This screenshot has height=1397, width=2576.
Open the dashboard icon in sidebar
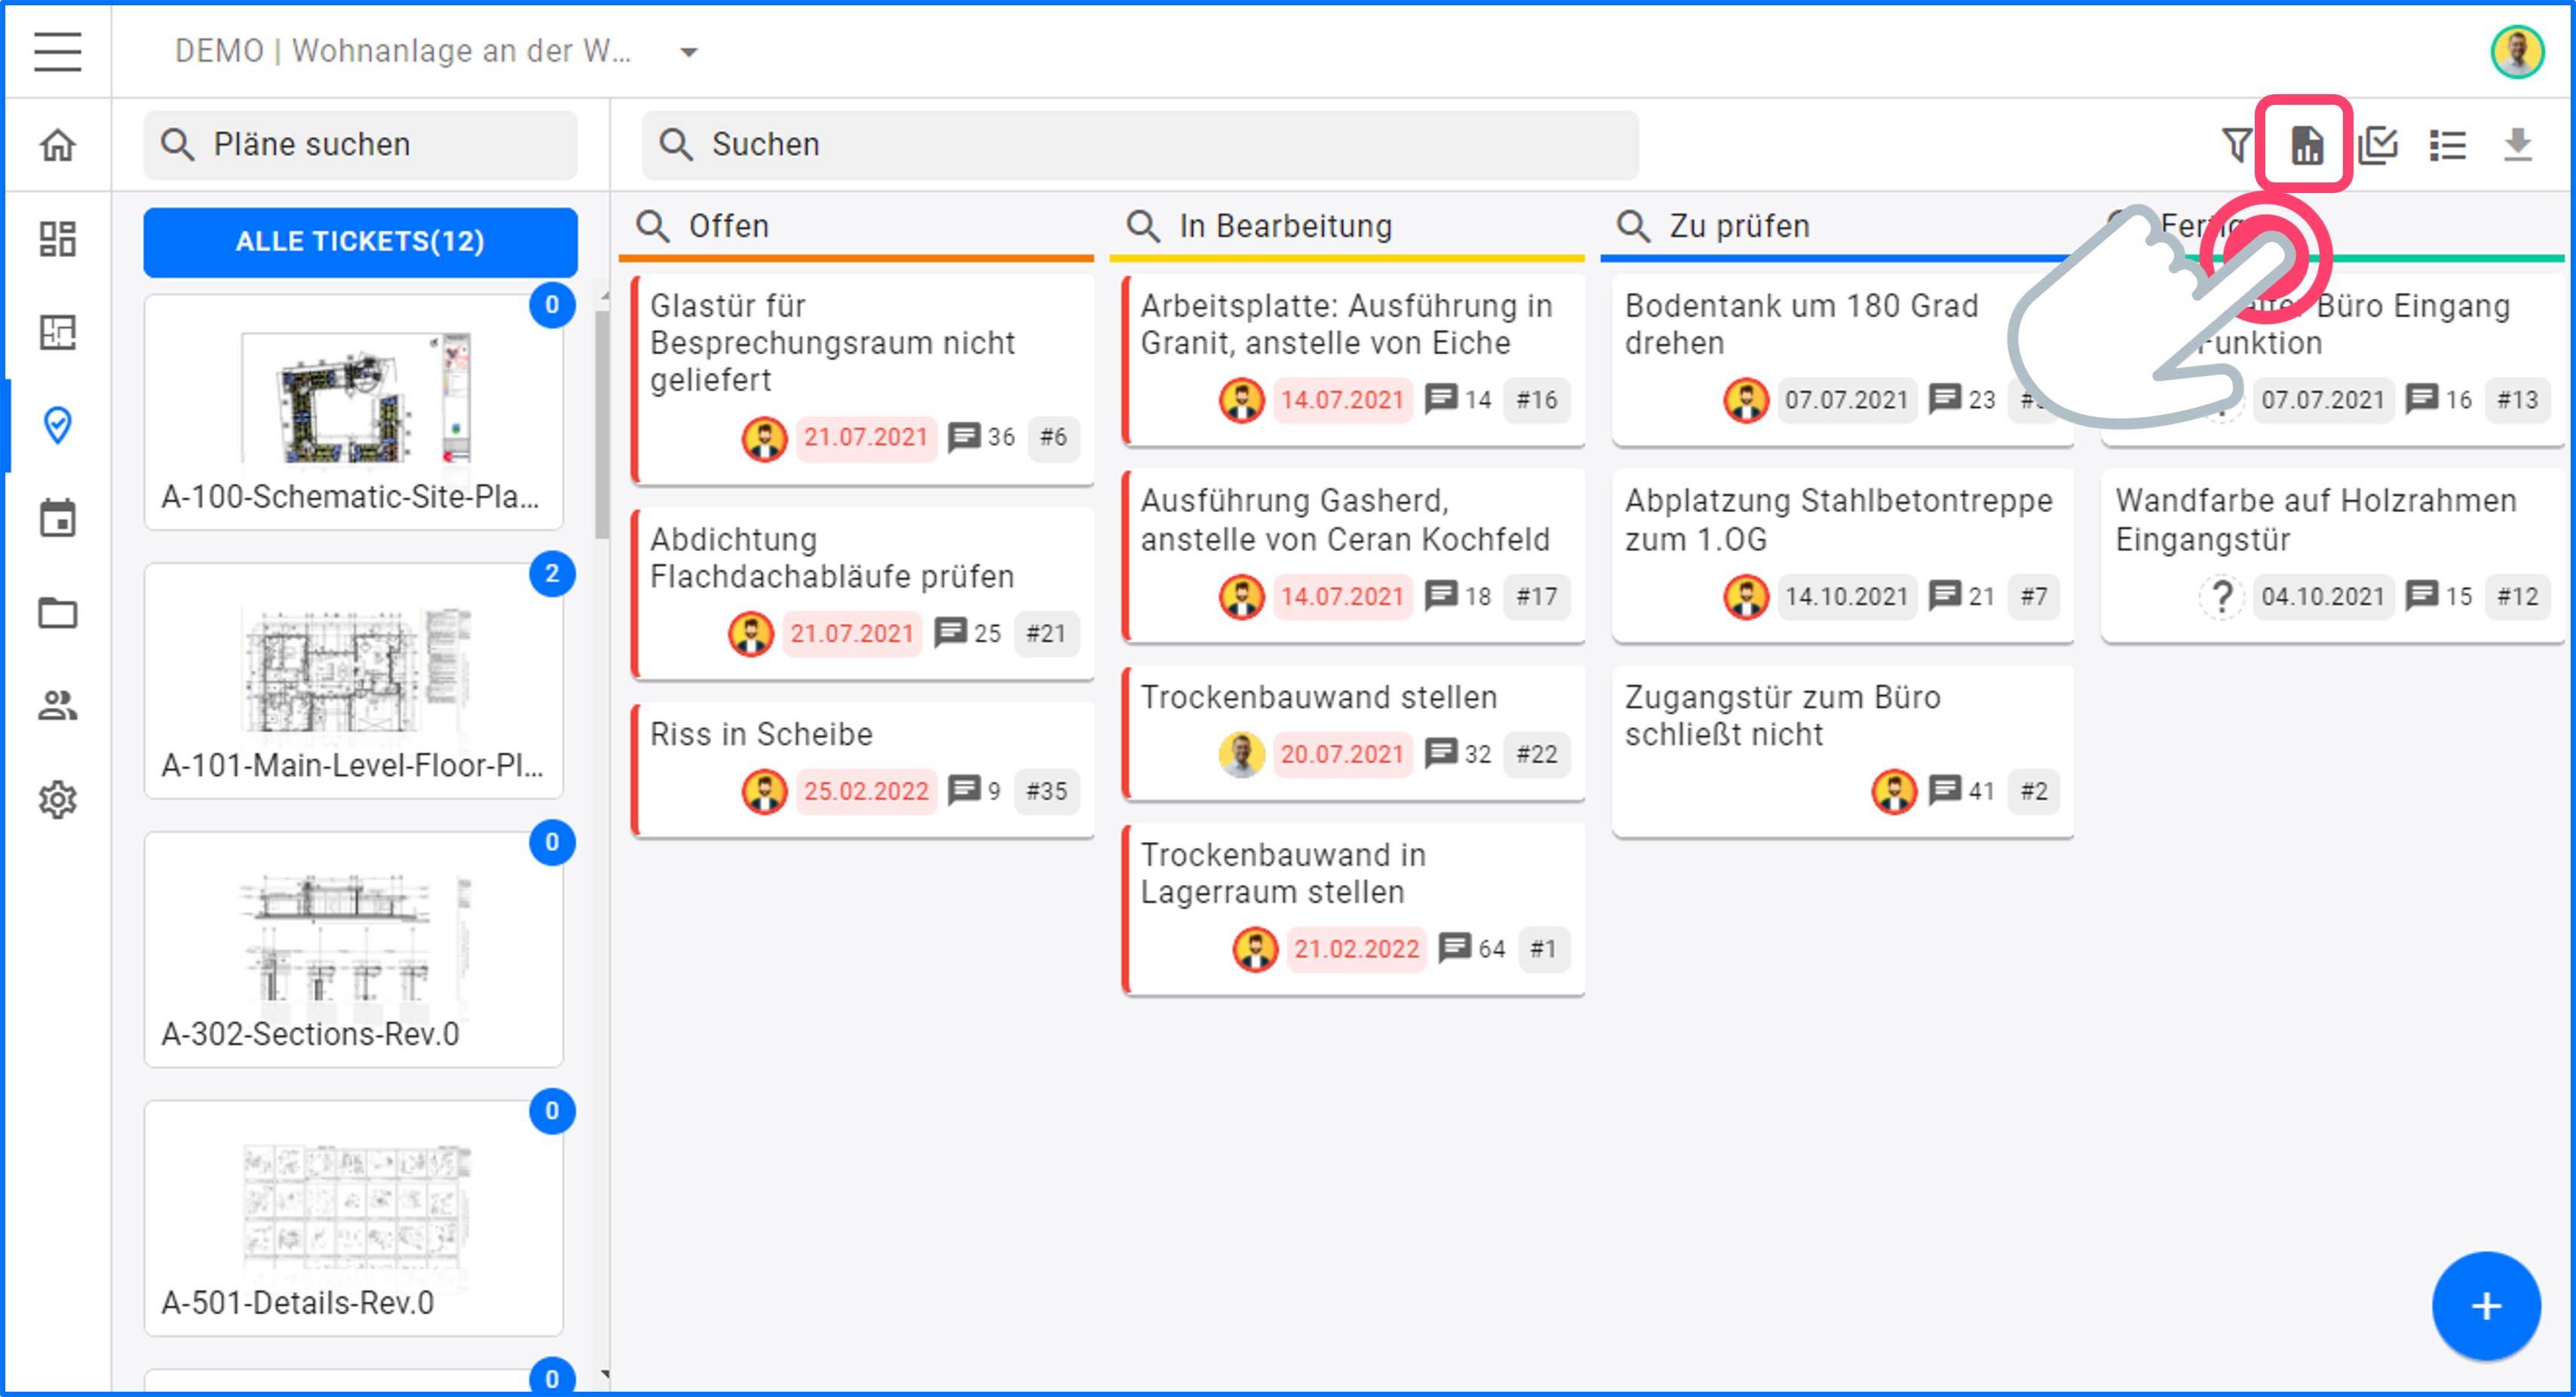pos(57,239)
